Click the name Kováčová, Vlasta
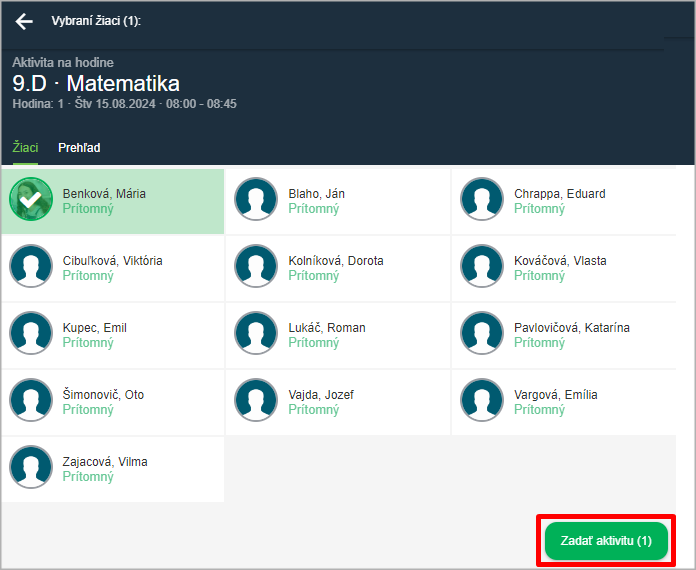696x570 pixels. pos(560,261)
